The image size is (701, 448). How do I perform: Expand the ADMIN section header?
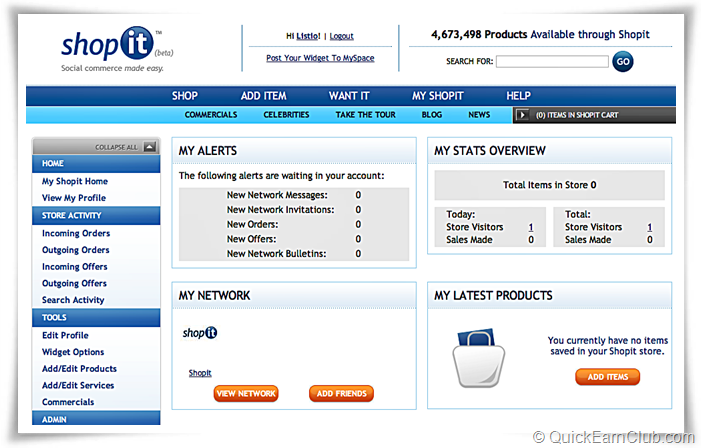tap(96, 418)
